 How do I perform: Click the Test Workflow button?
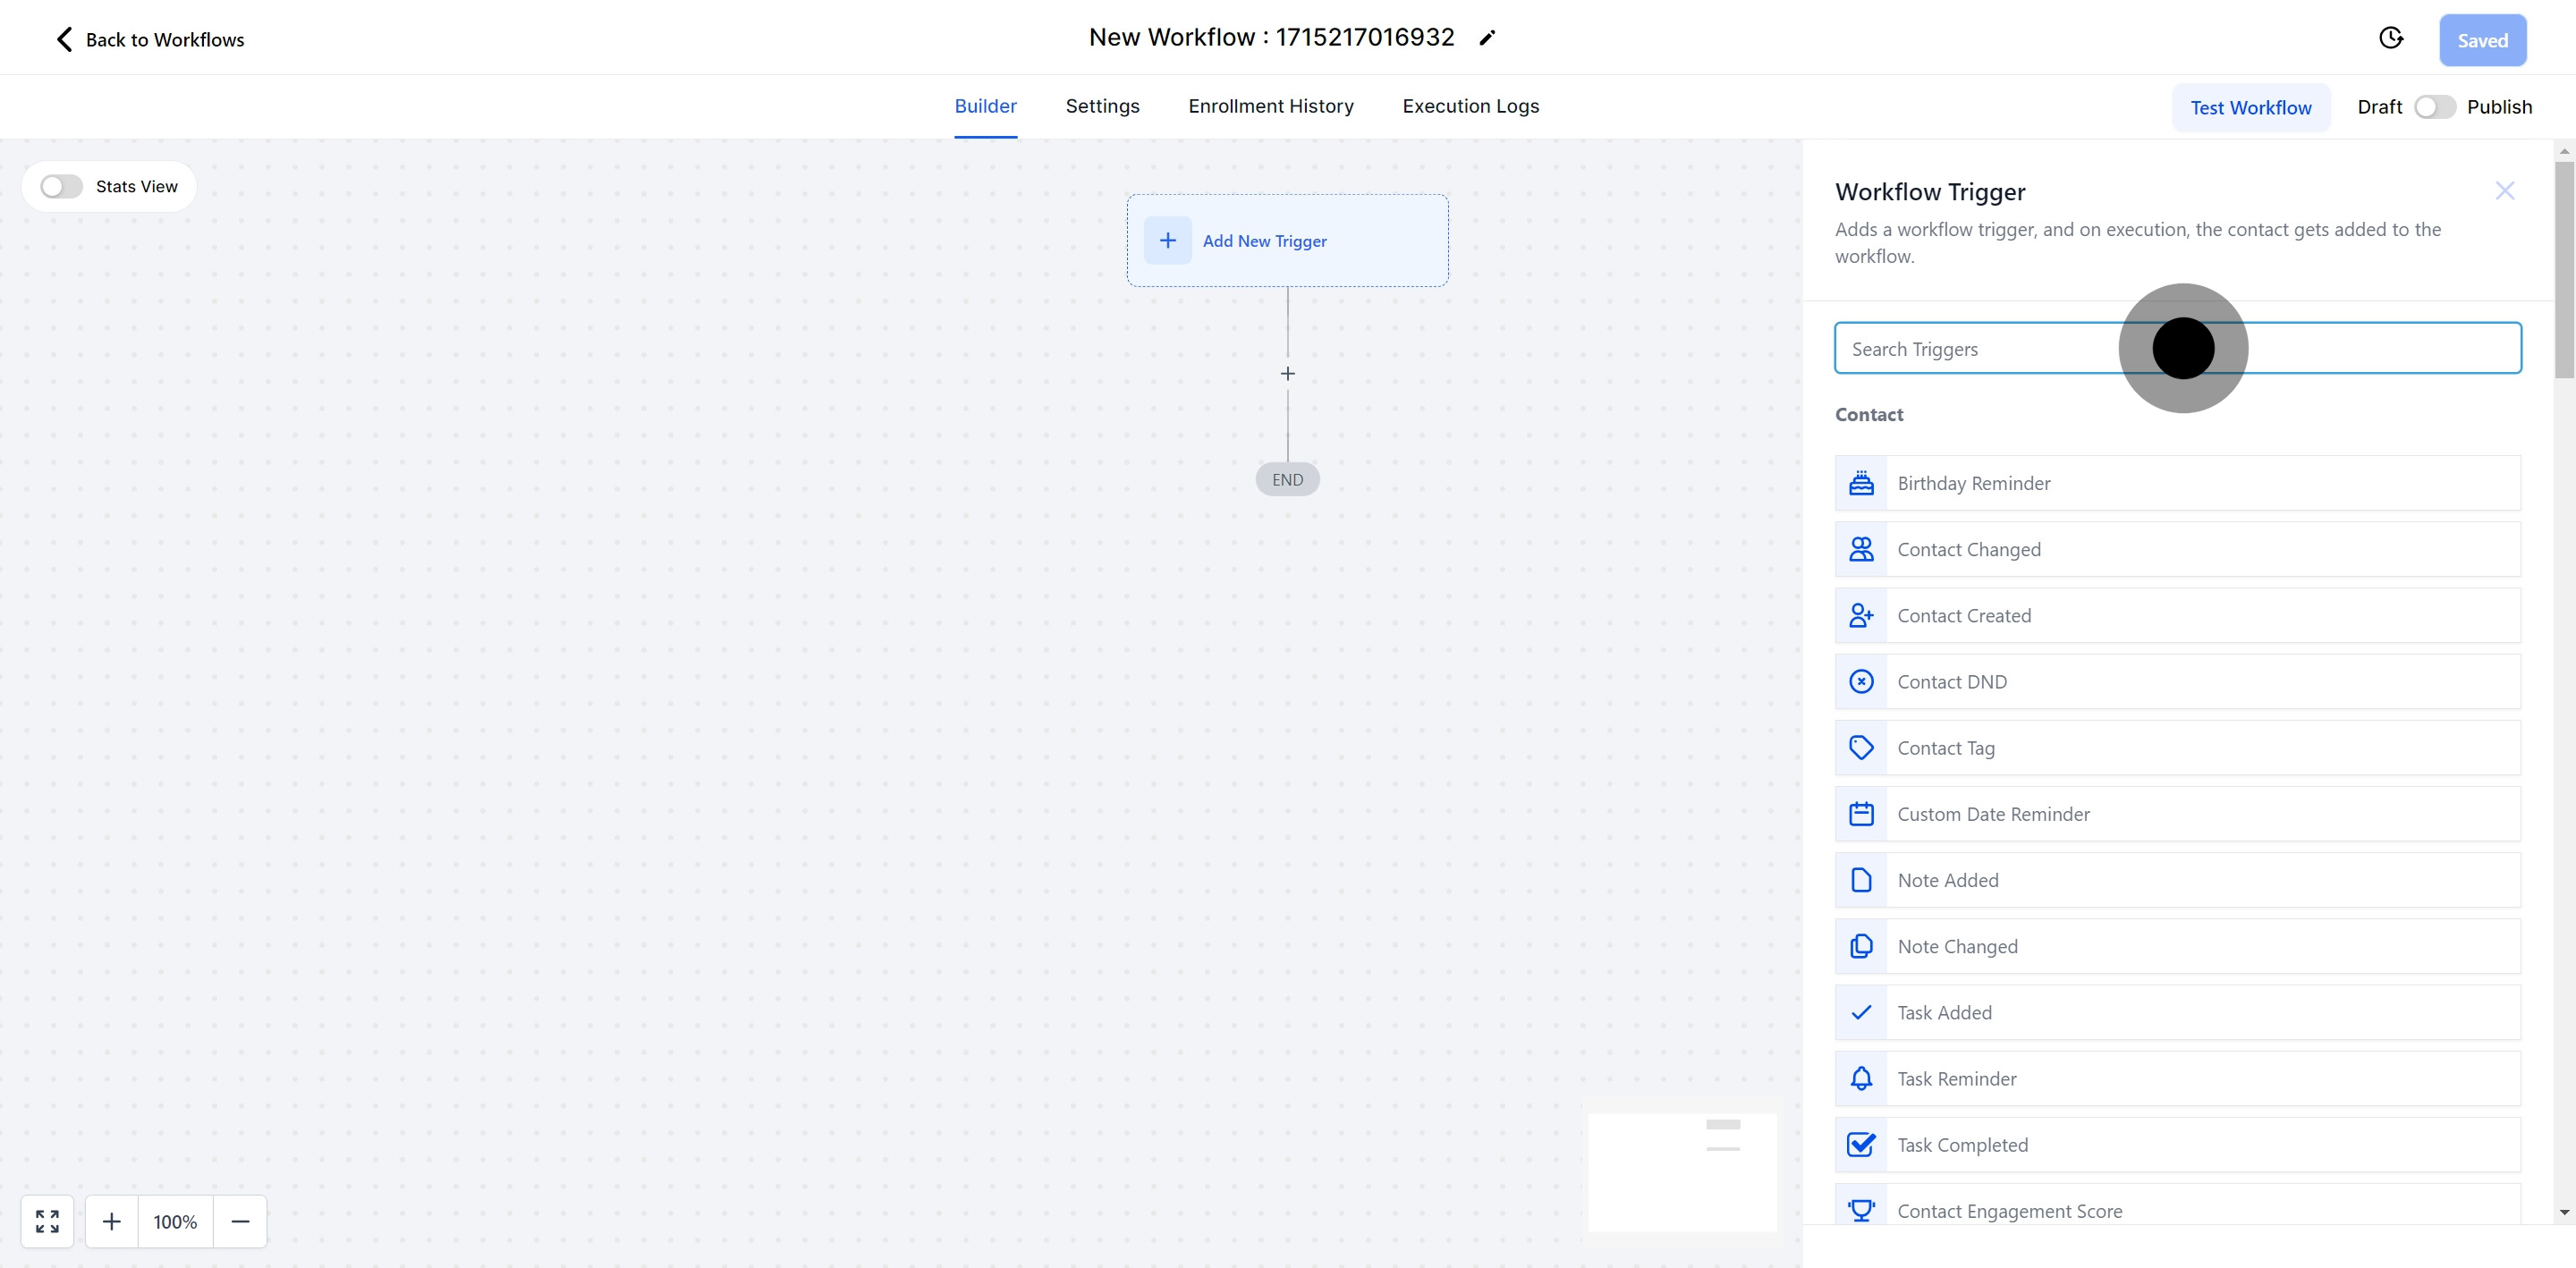tap(2250, 108)
